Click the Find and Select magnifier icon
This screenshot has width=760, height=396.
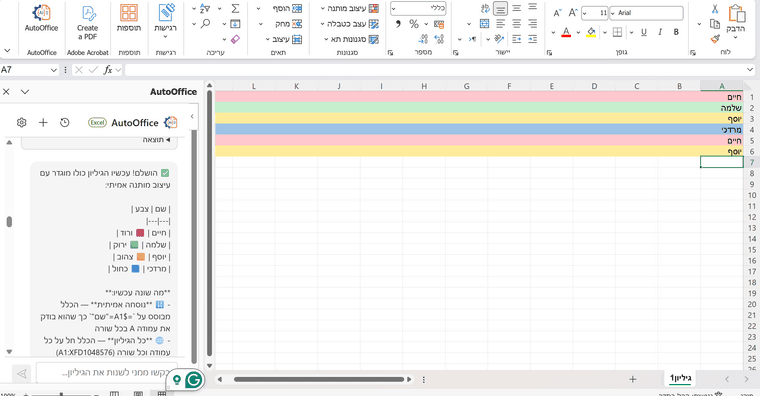(206, 23)
